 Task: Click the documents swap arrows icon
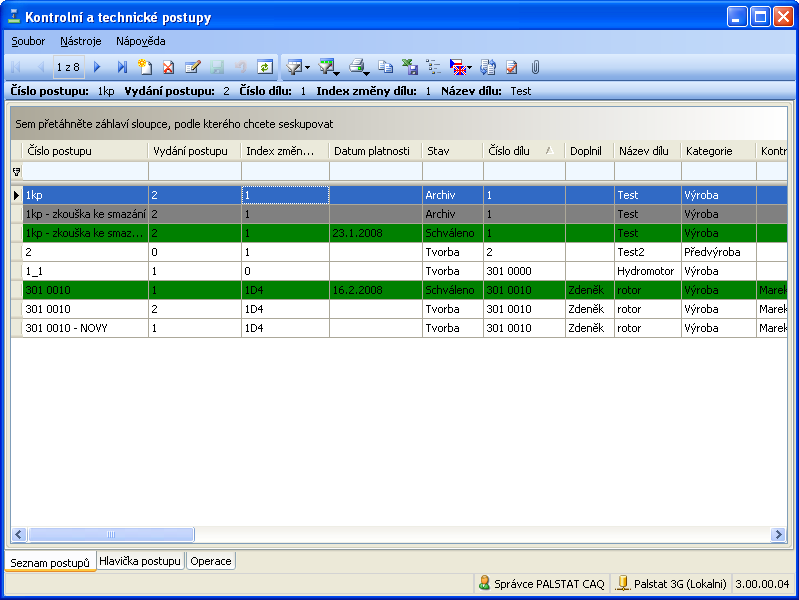488,67
